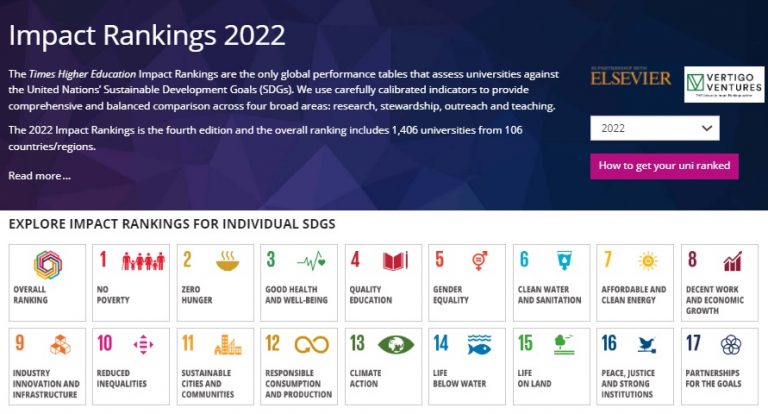Screen dimensions: 768x414
Task: Select the Quality Education book icon
Action: click(395, 261)
